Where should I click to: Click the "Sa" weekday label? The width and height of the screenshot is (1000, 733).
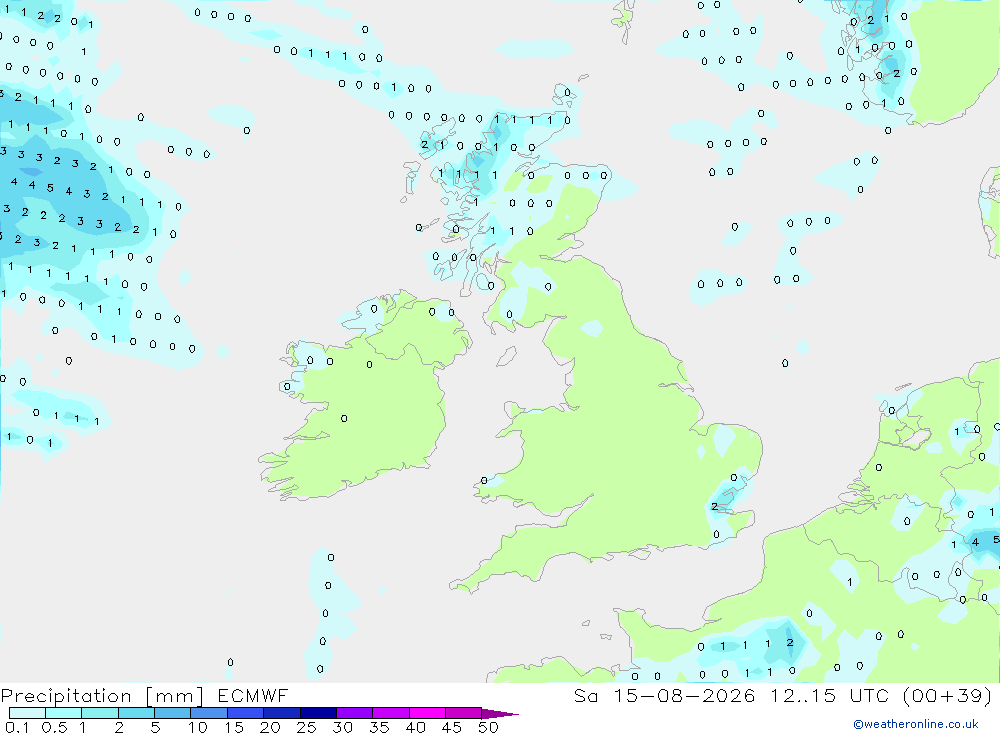pyautogui.click(x=586, y=696)
